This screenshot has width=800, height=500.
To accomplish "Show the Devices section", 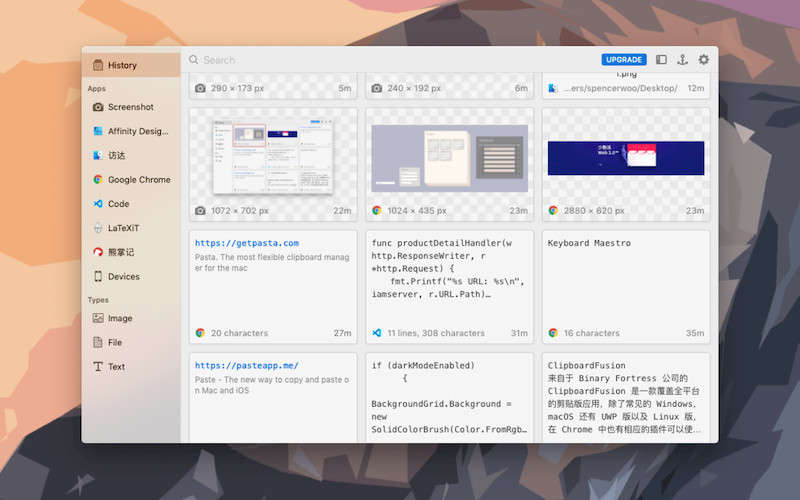I will 131,277.
